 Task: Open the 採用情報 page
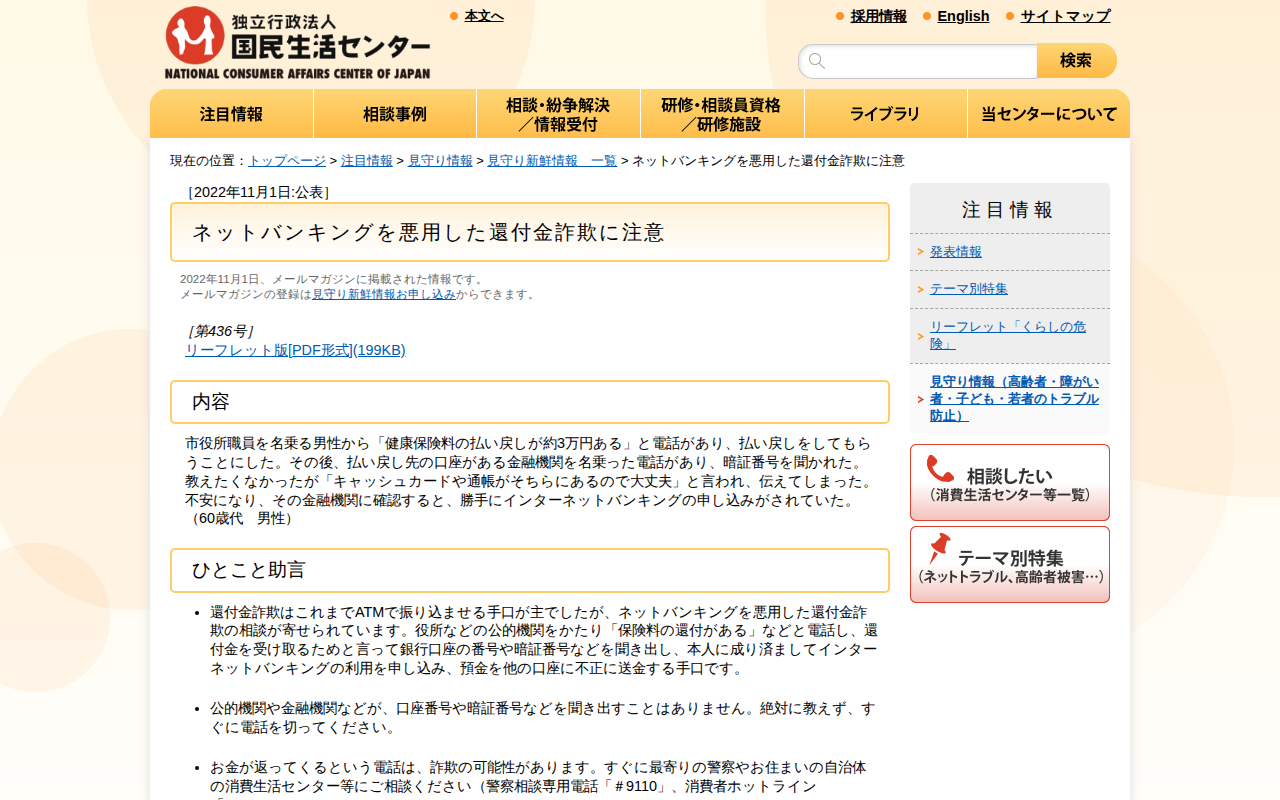[x=878, y=16]
